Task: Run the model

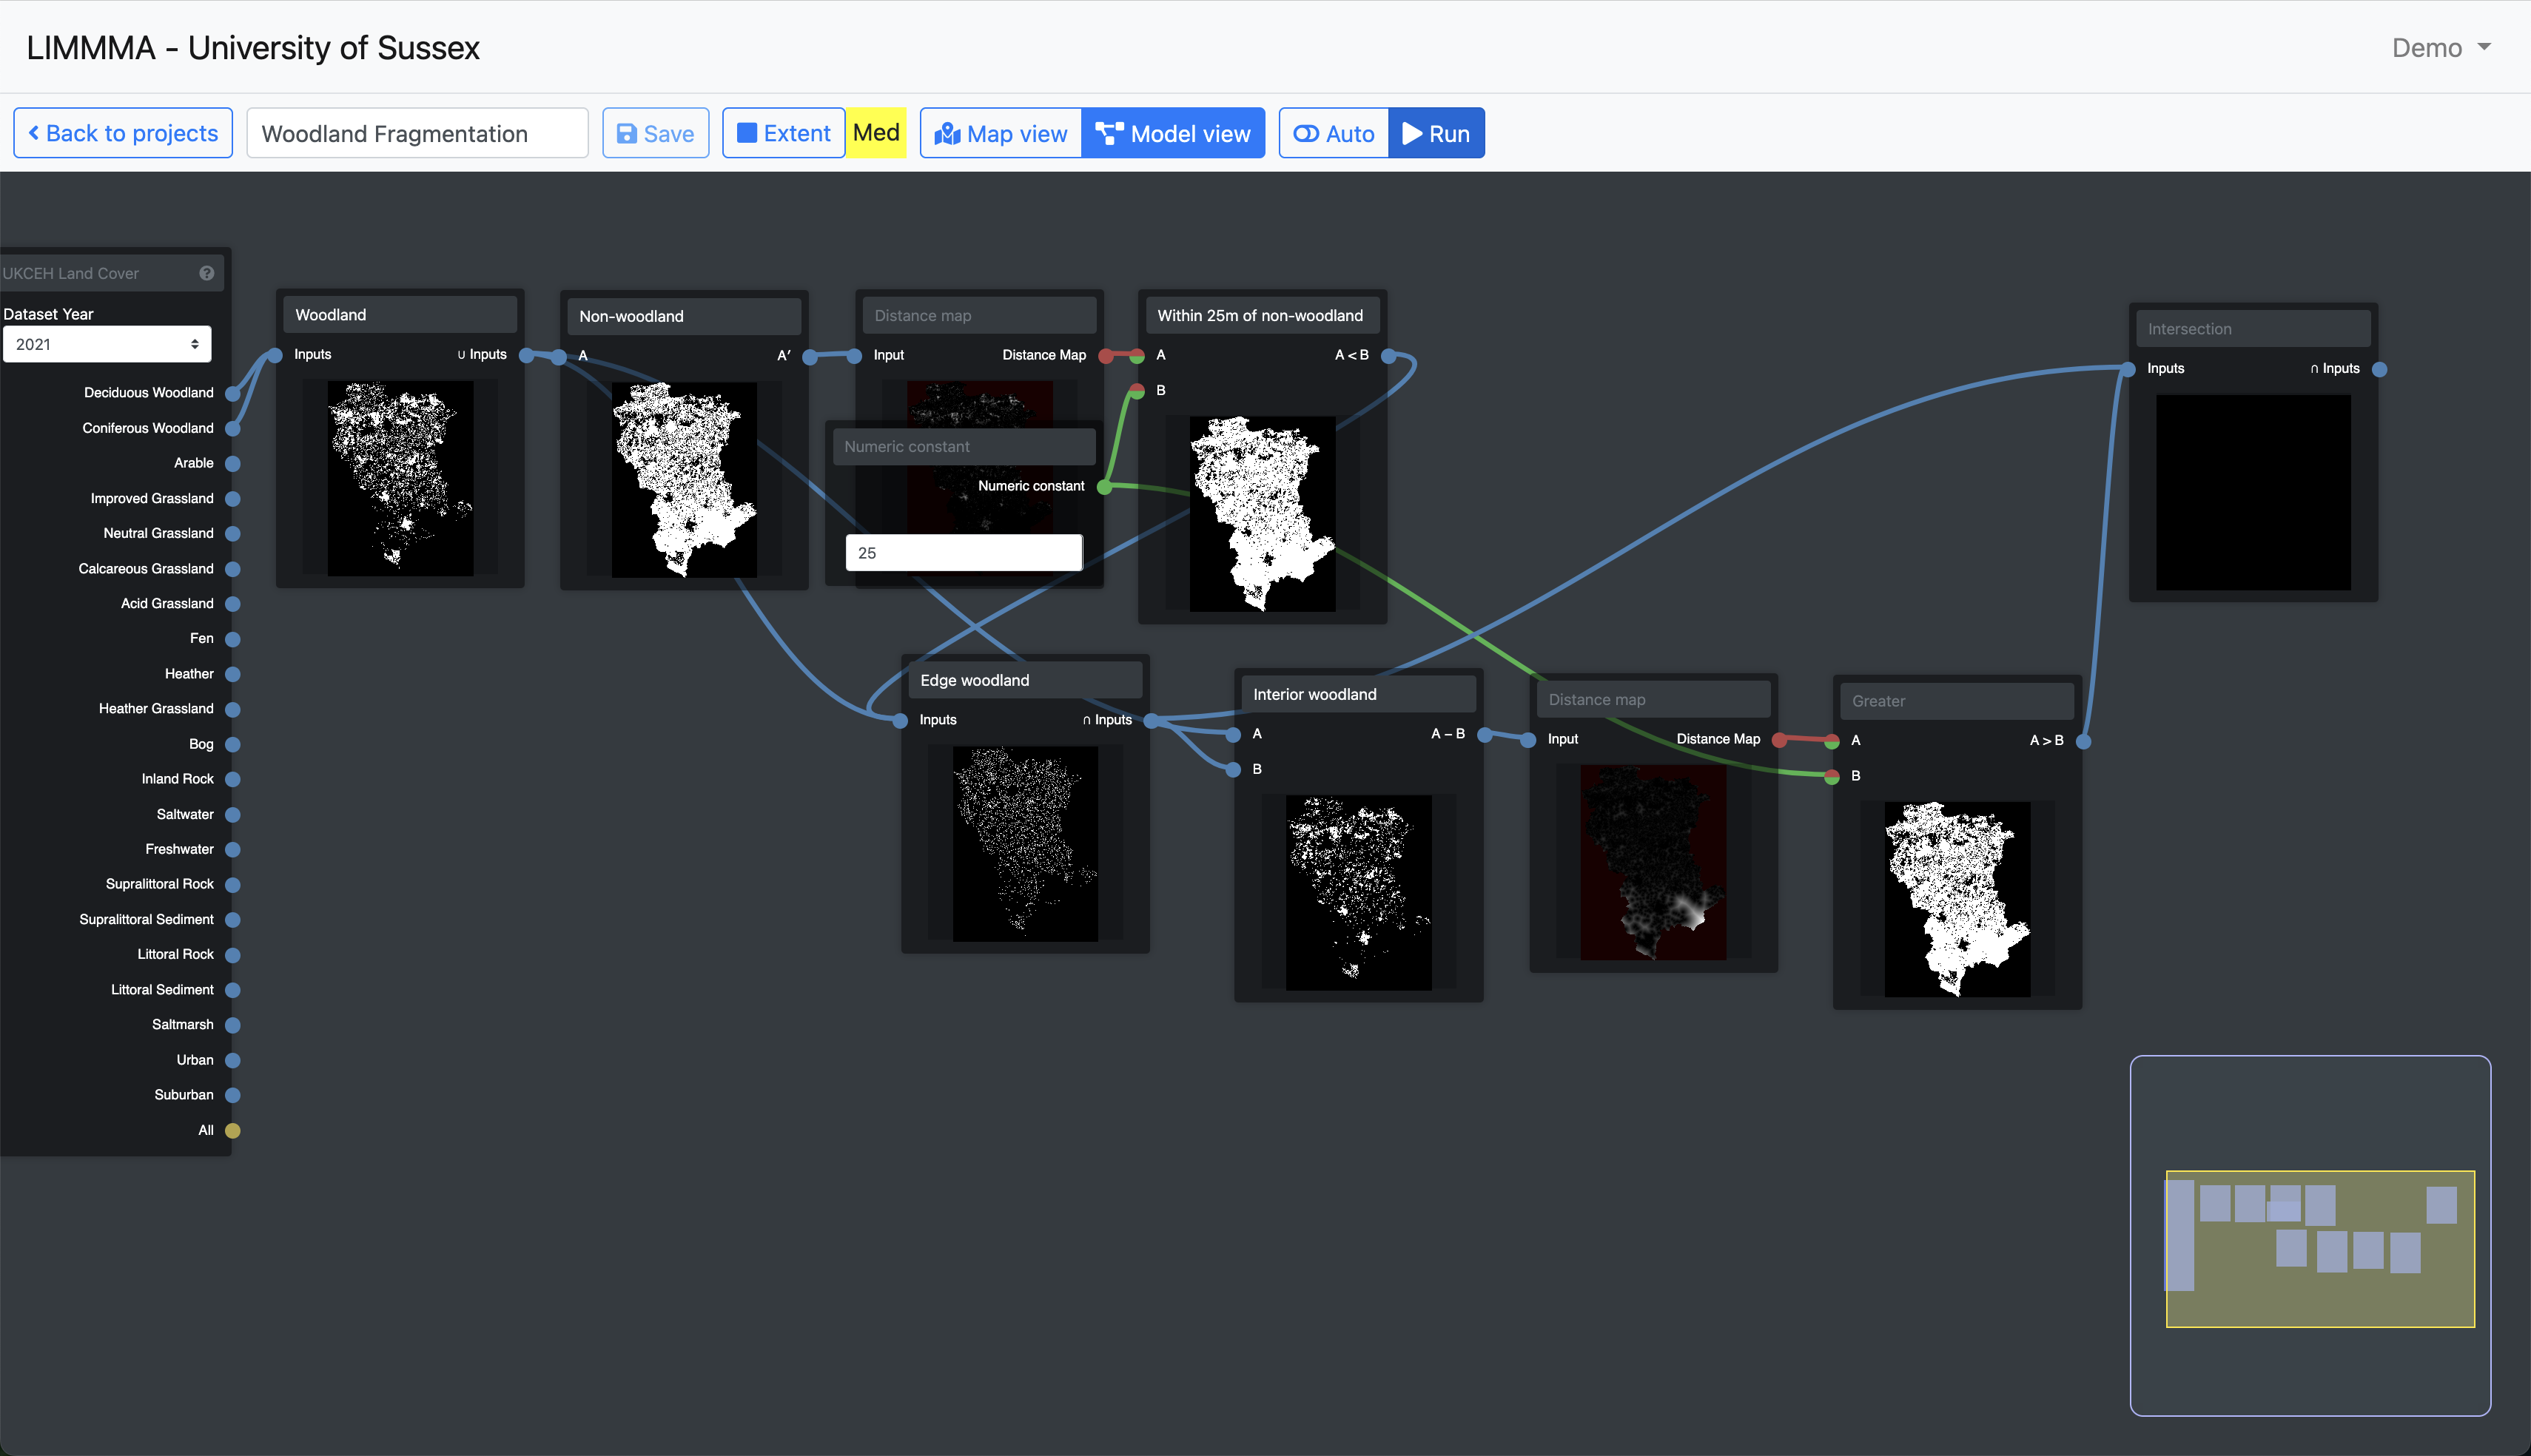Action: [x=1436, y=133]
